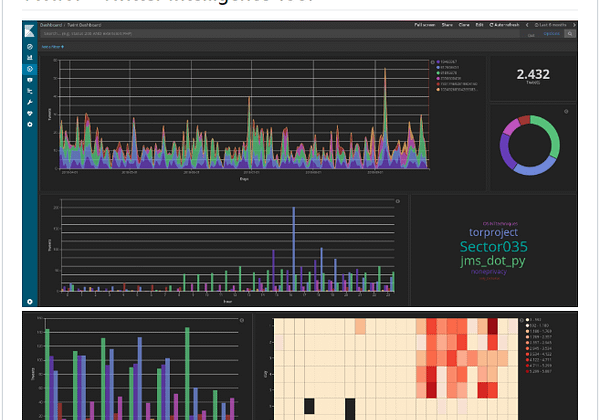The height and width of the screenshot is (420, 600).
Task: Click the first legend color dot in area chart
Action: 439,62
